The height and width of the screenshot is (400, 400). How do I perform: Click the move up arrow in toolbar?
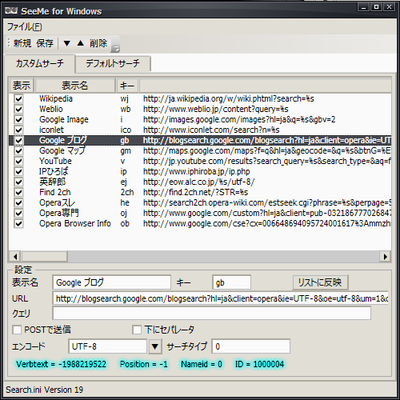(x=80, y=43)
